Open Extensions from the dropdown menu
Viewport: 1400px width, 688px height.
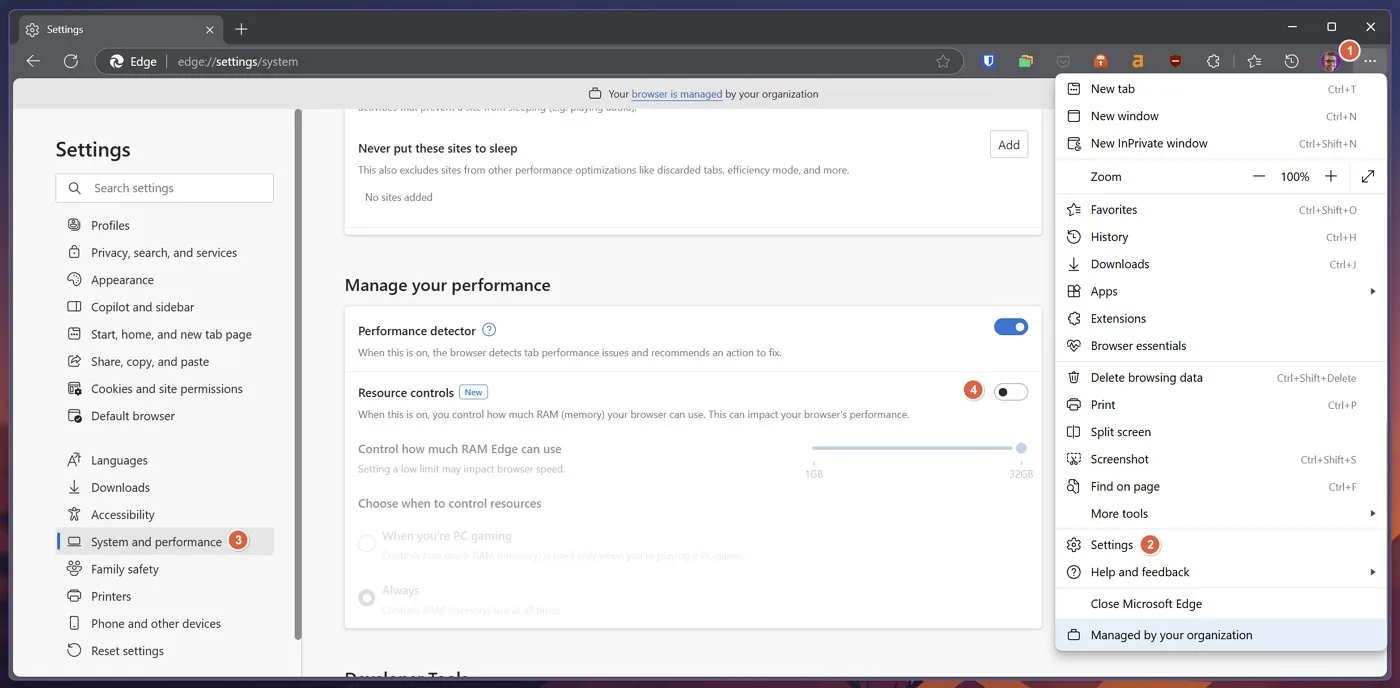coord(1221,318)
